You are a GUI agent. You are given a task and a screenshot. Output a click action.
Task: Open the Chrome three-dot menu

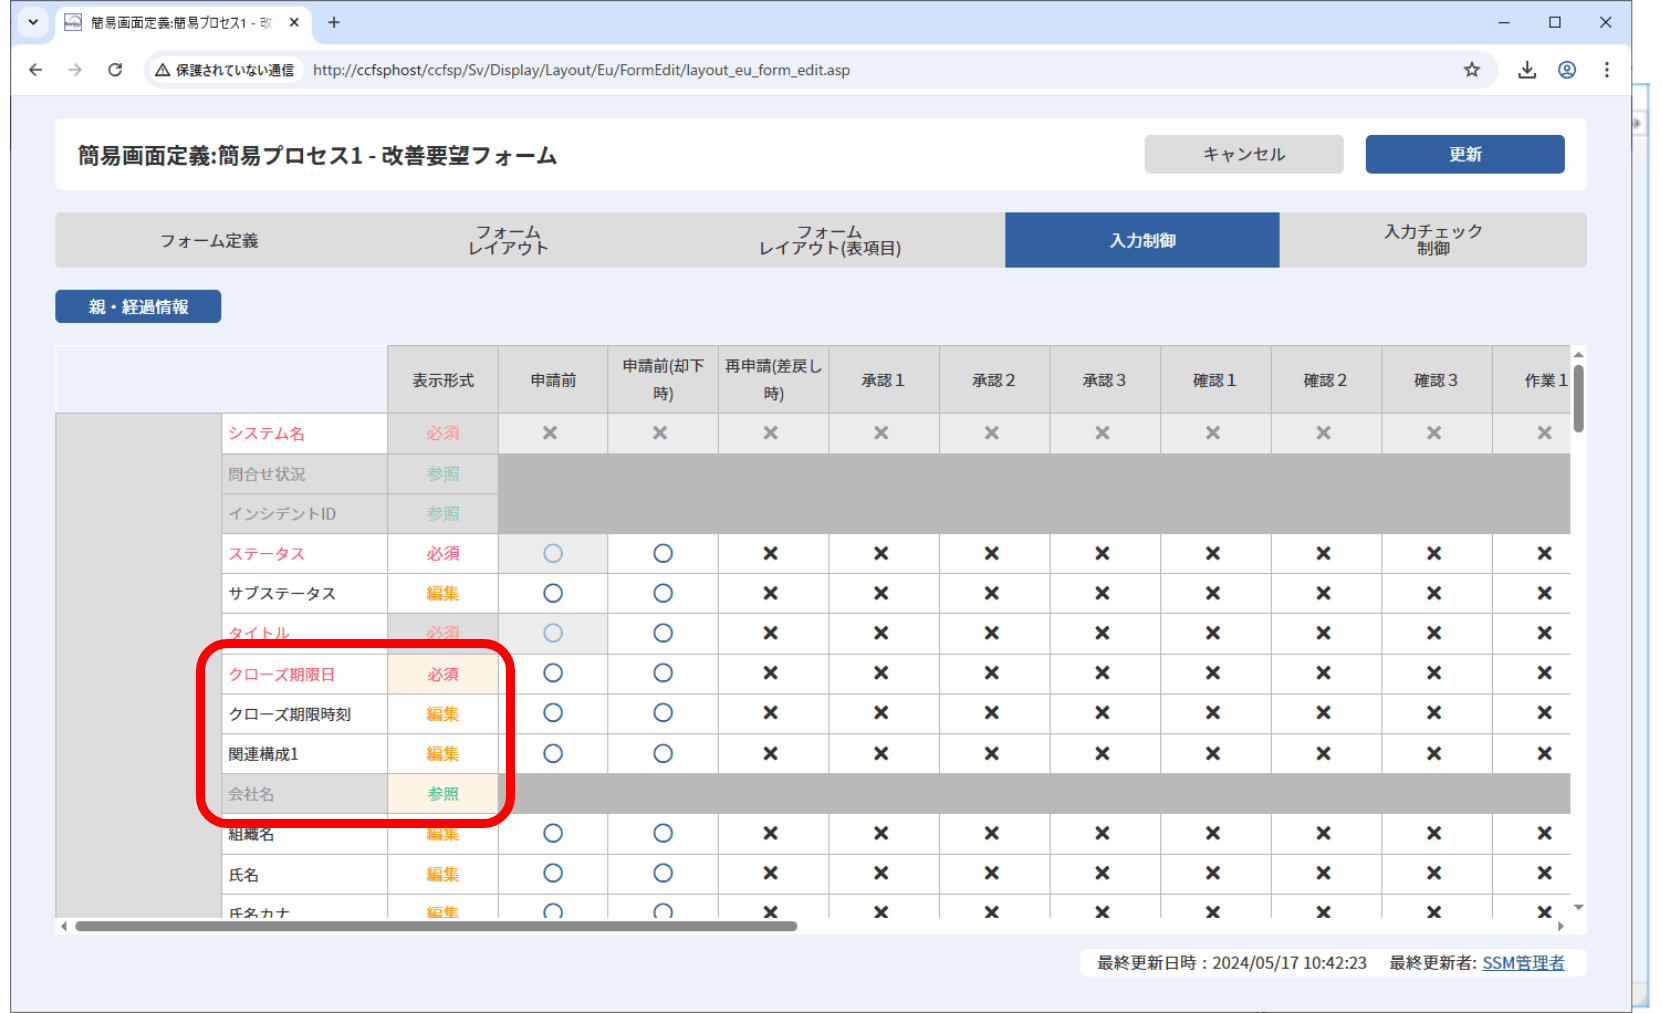(x=1607, y=70)
